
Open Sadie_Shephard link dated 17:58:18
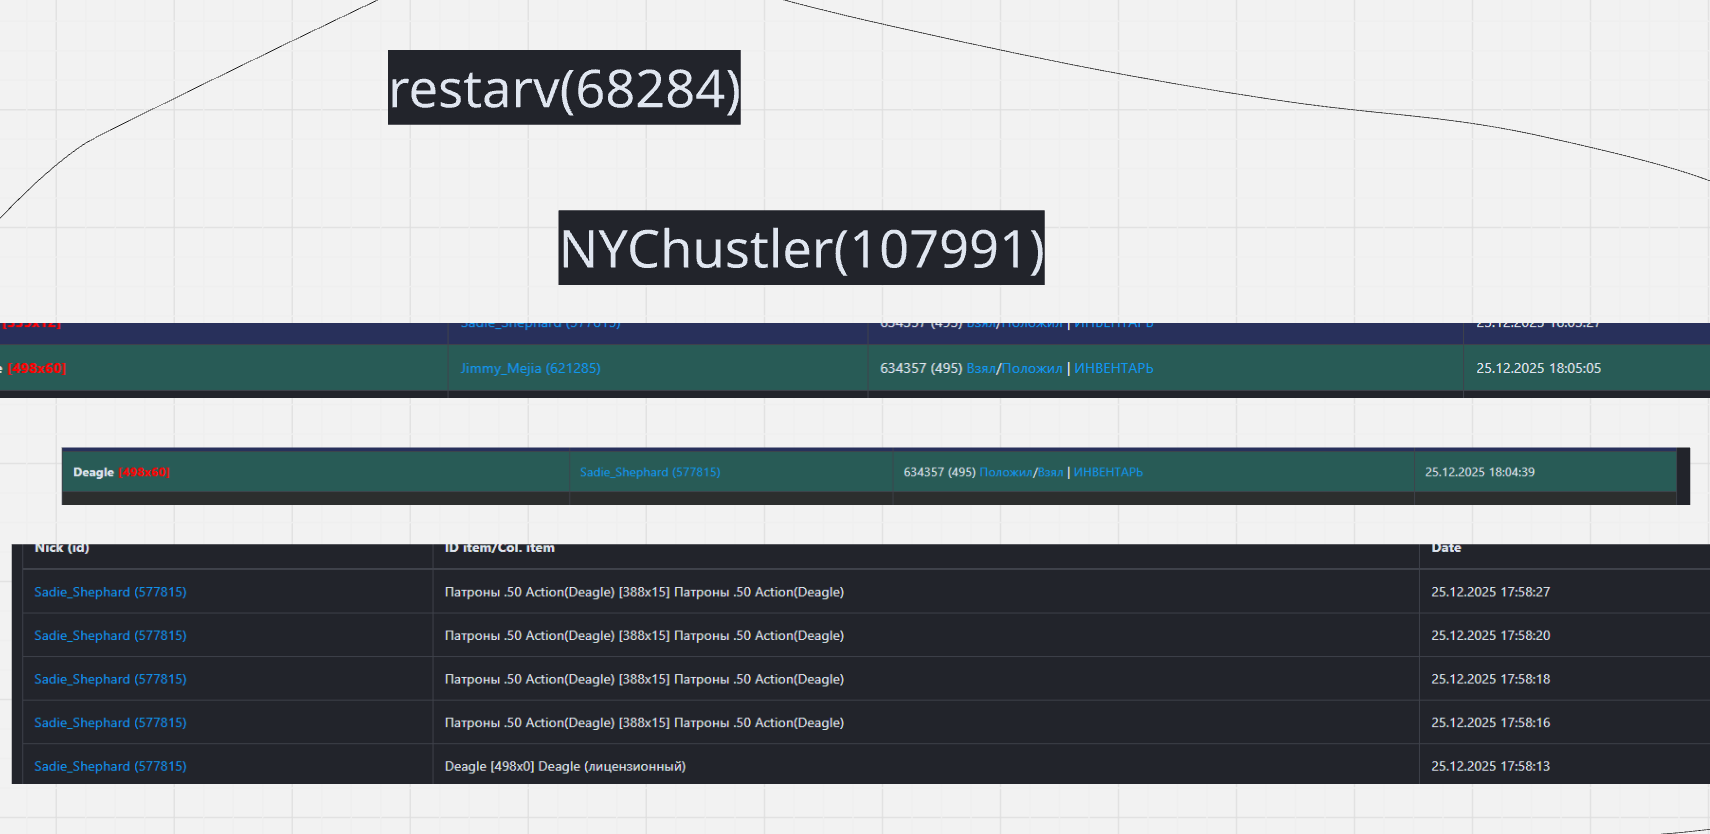point(110,679)
